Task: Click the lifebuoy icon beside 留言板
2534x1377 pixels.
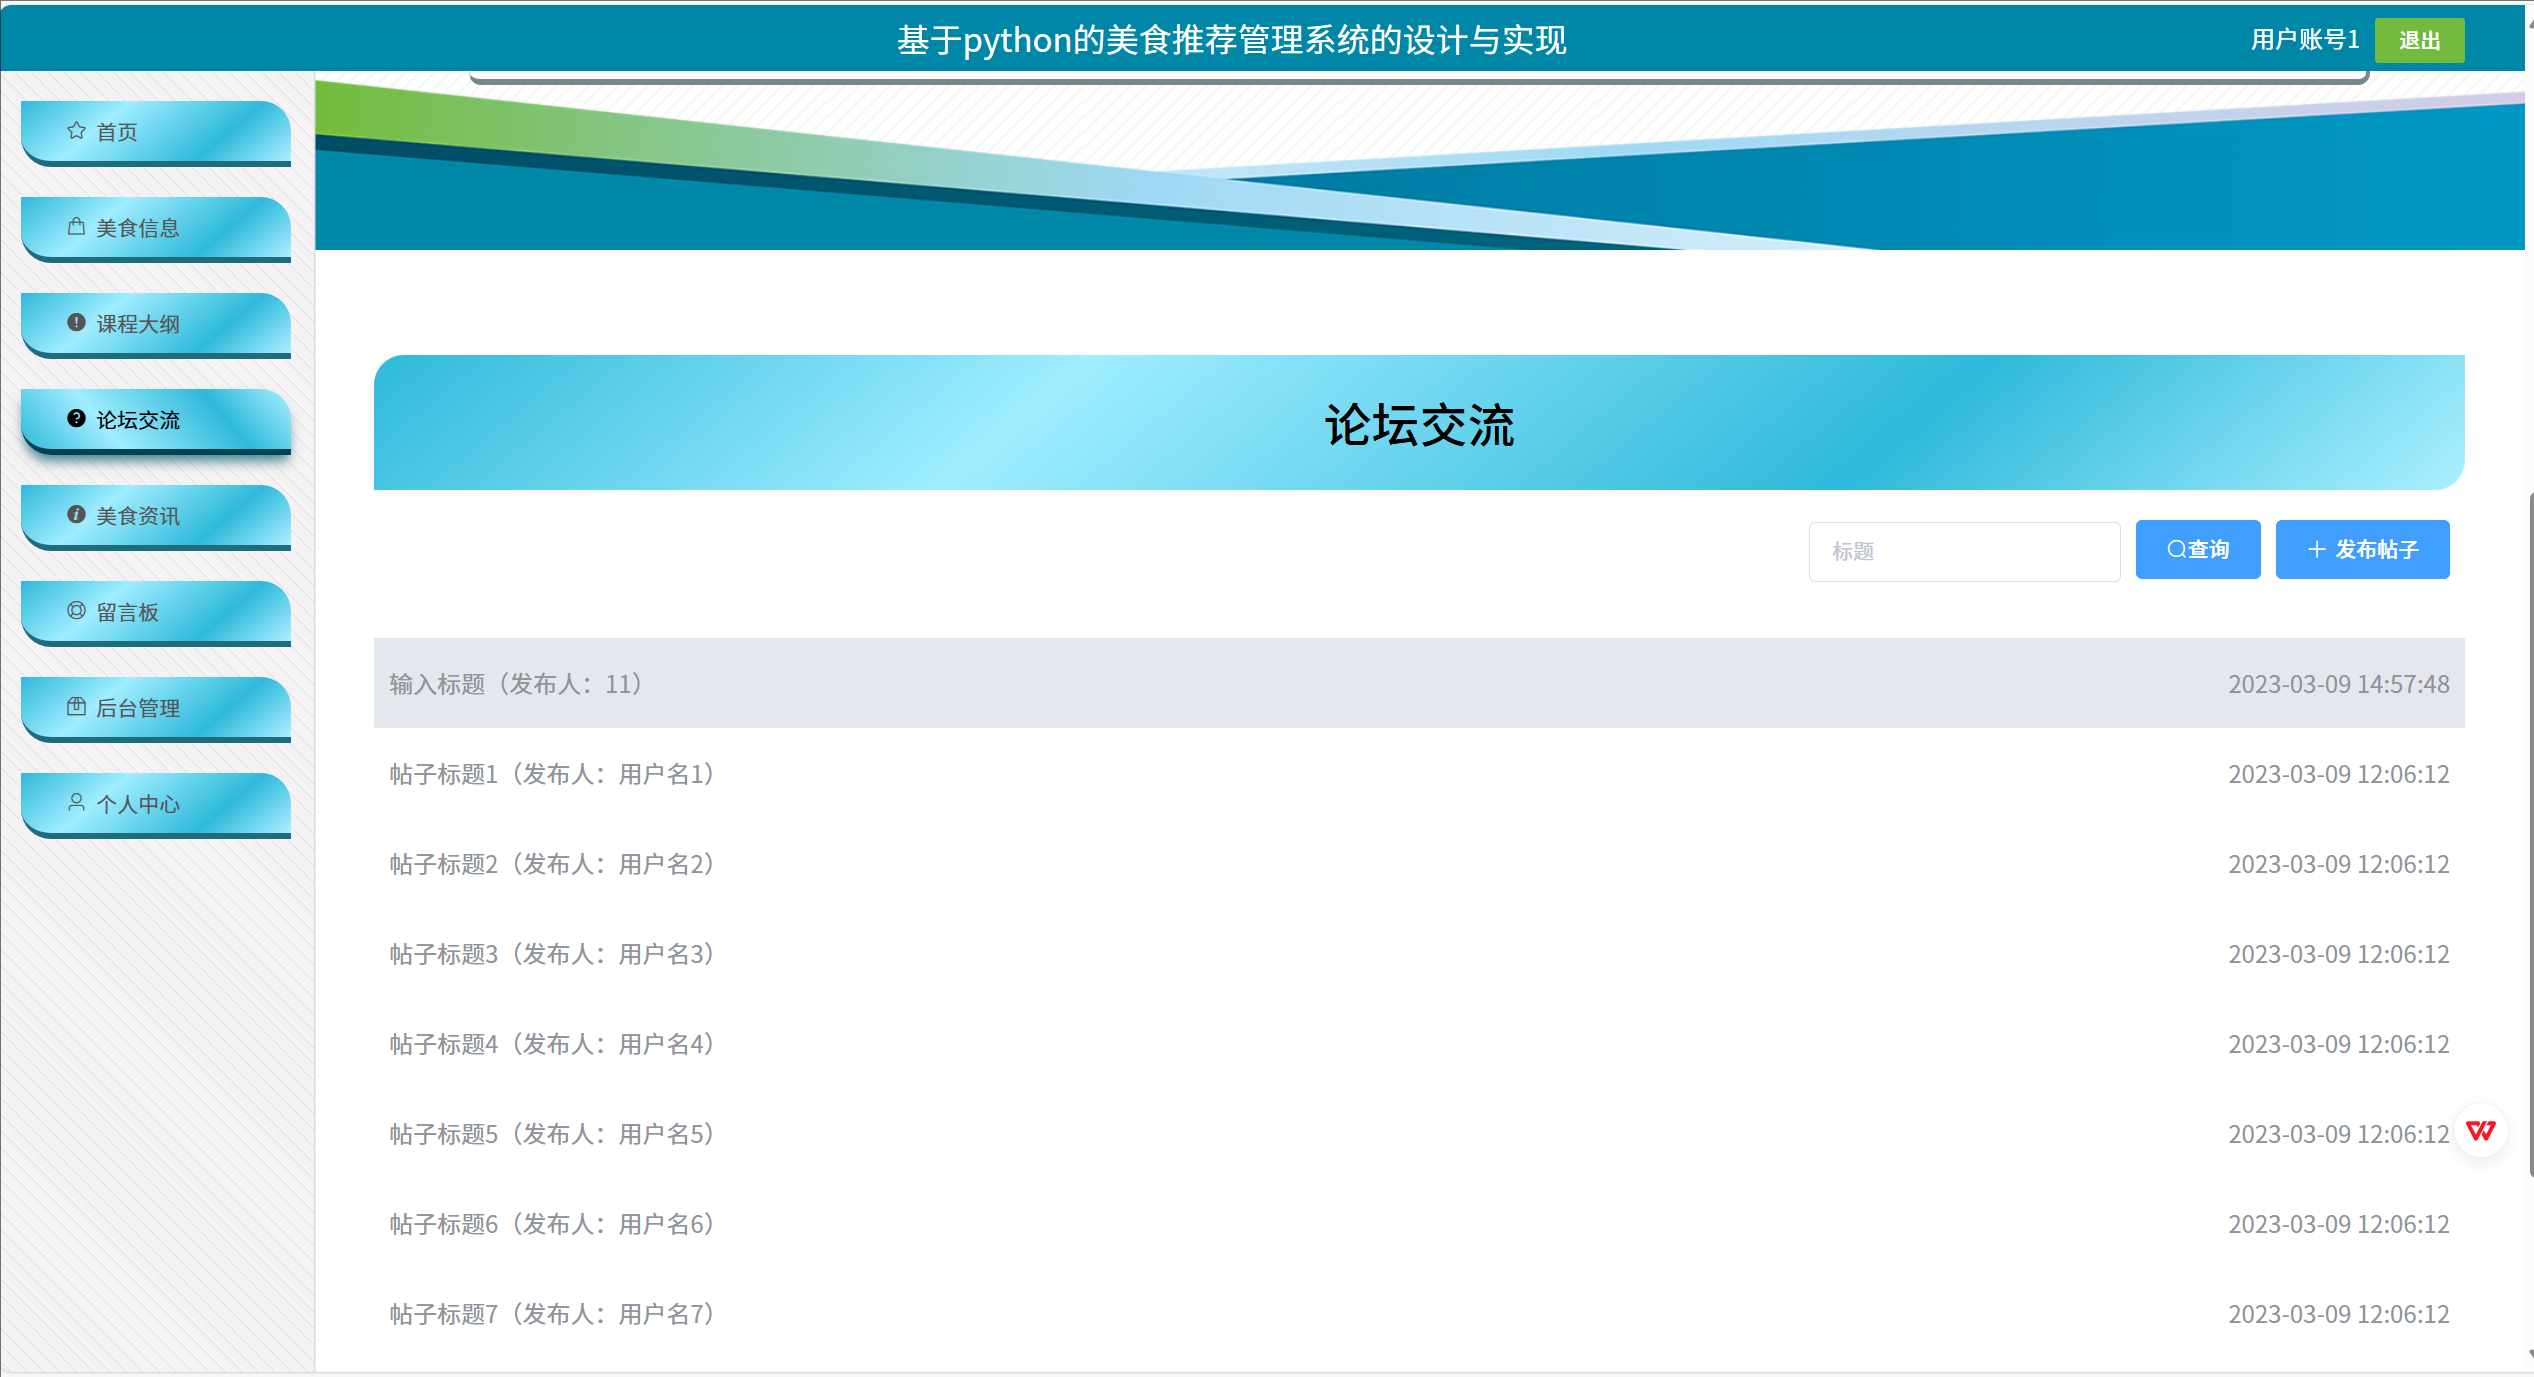Action: click(76, 611)
